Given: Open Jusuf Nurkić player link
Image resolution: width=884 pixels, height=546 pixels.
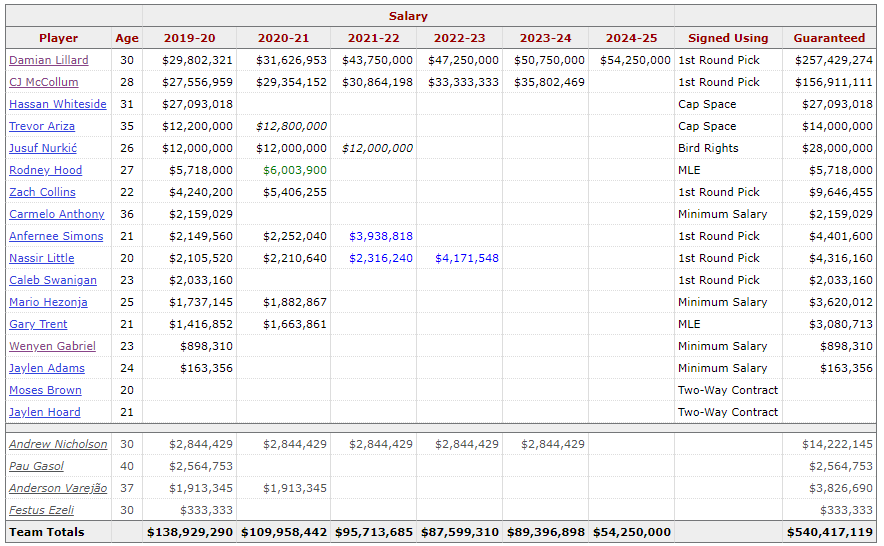Looking at the screenshot, I should point(43,148).
